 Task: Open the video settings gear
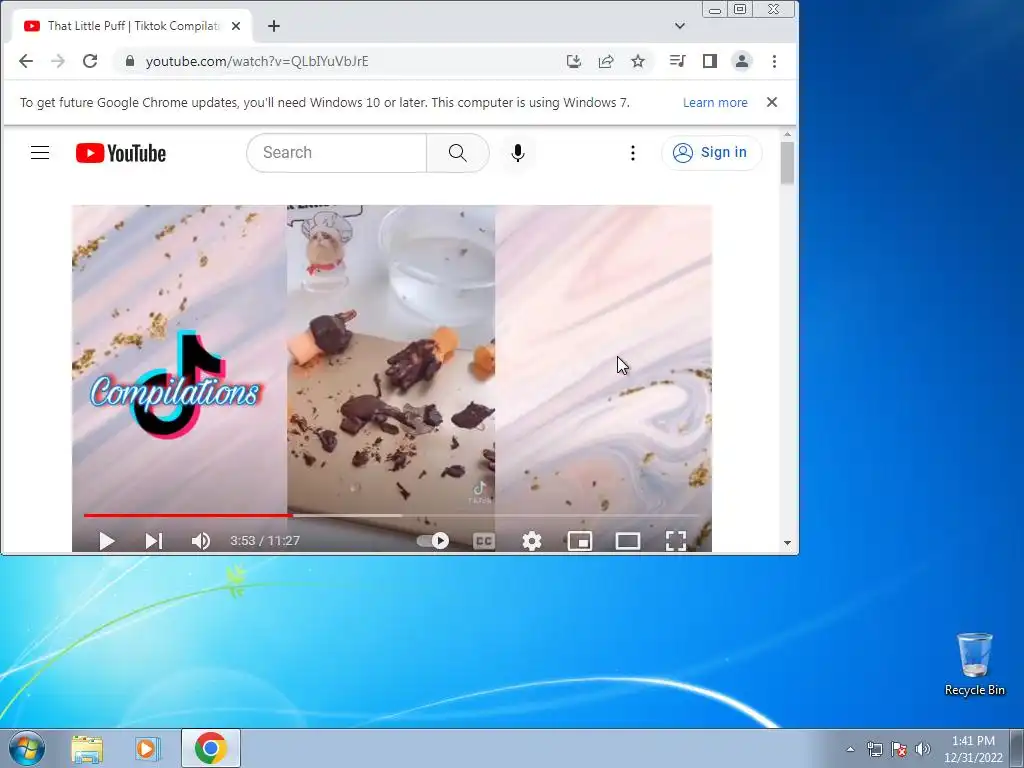click(532, 541)
